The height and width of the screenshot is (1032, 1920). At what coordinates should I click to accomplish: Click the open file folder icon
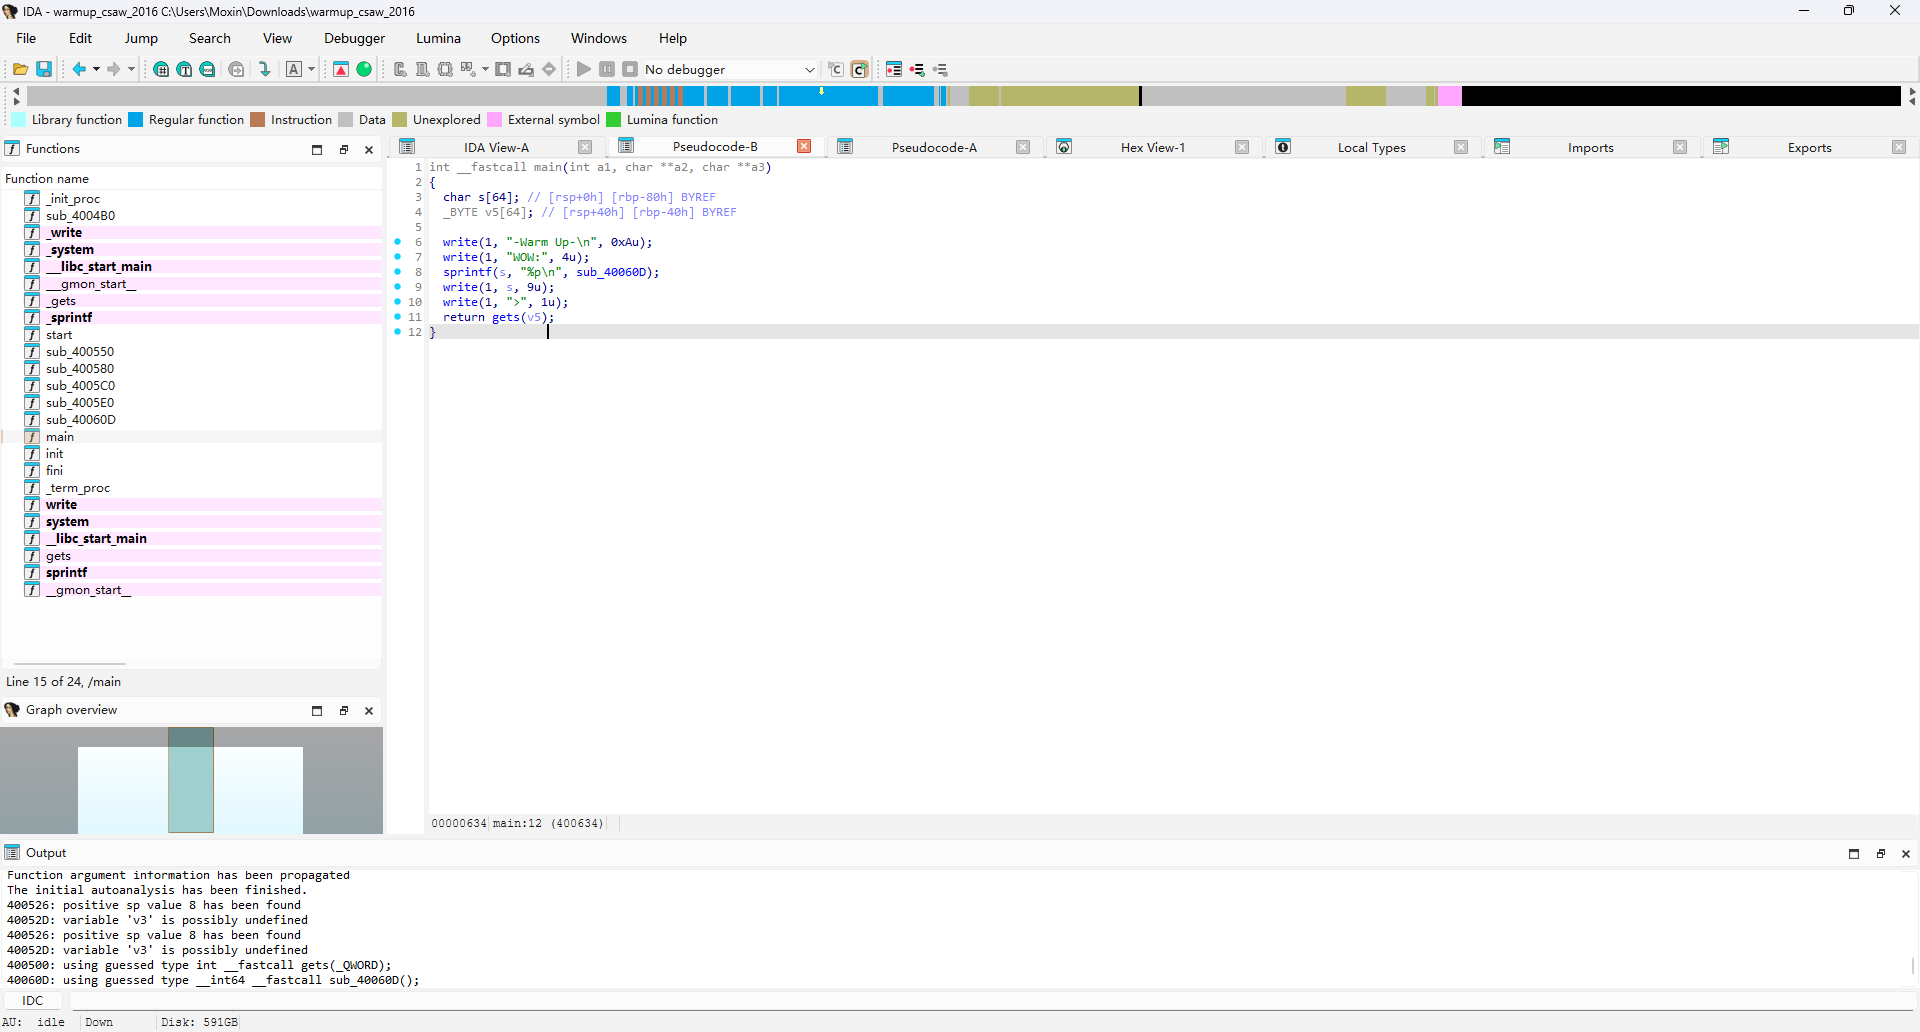point(20,69)
